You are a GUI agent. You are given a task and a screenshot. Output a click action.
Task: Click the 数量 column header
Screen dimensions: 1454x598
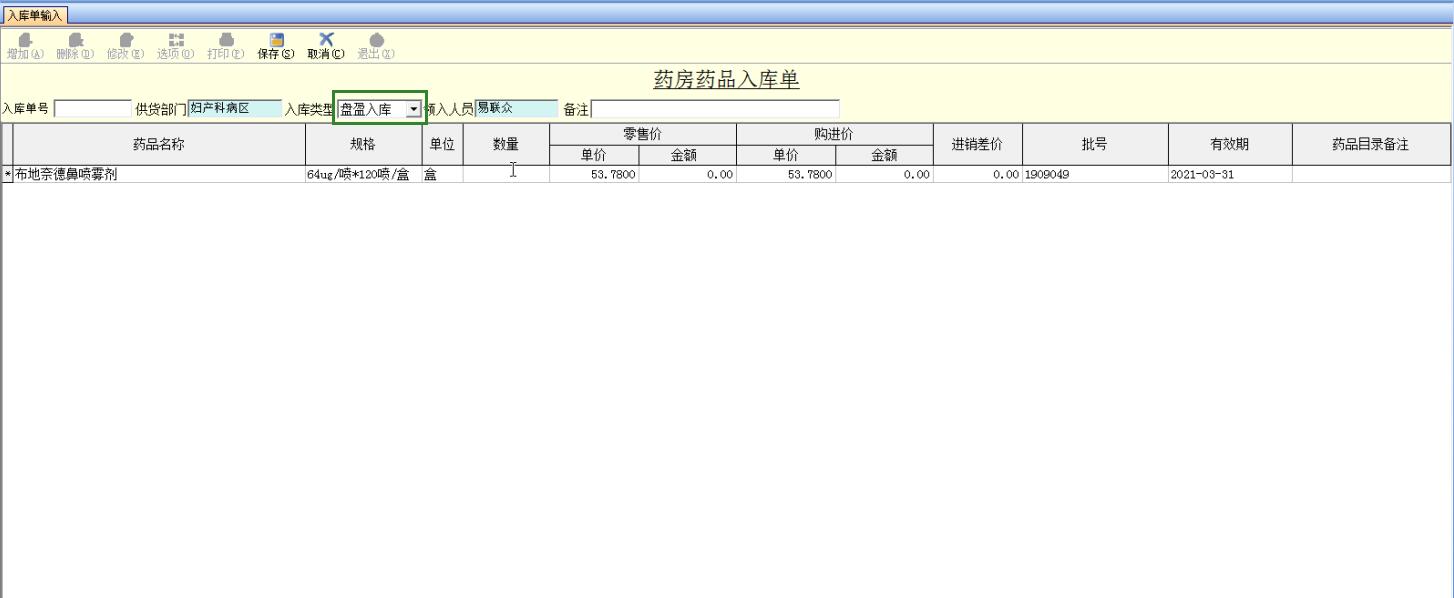[x=506, y=144]
